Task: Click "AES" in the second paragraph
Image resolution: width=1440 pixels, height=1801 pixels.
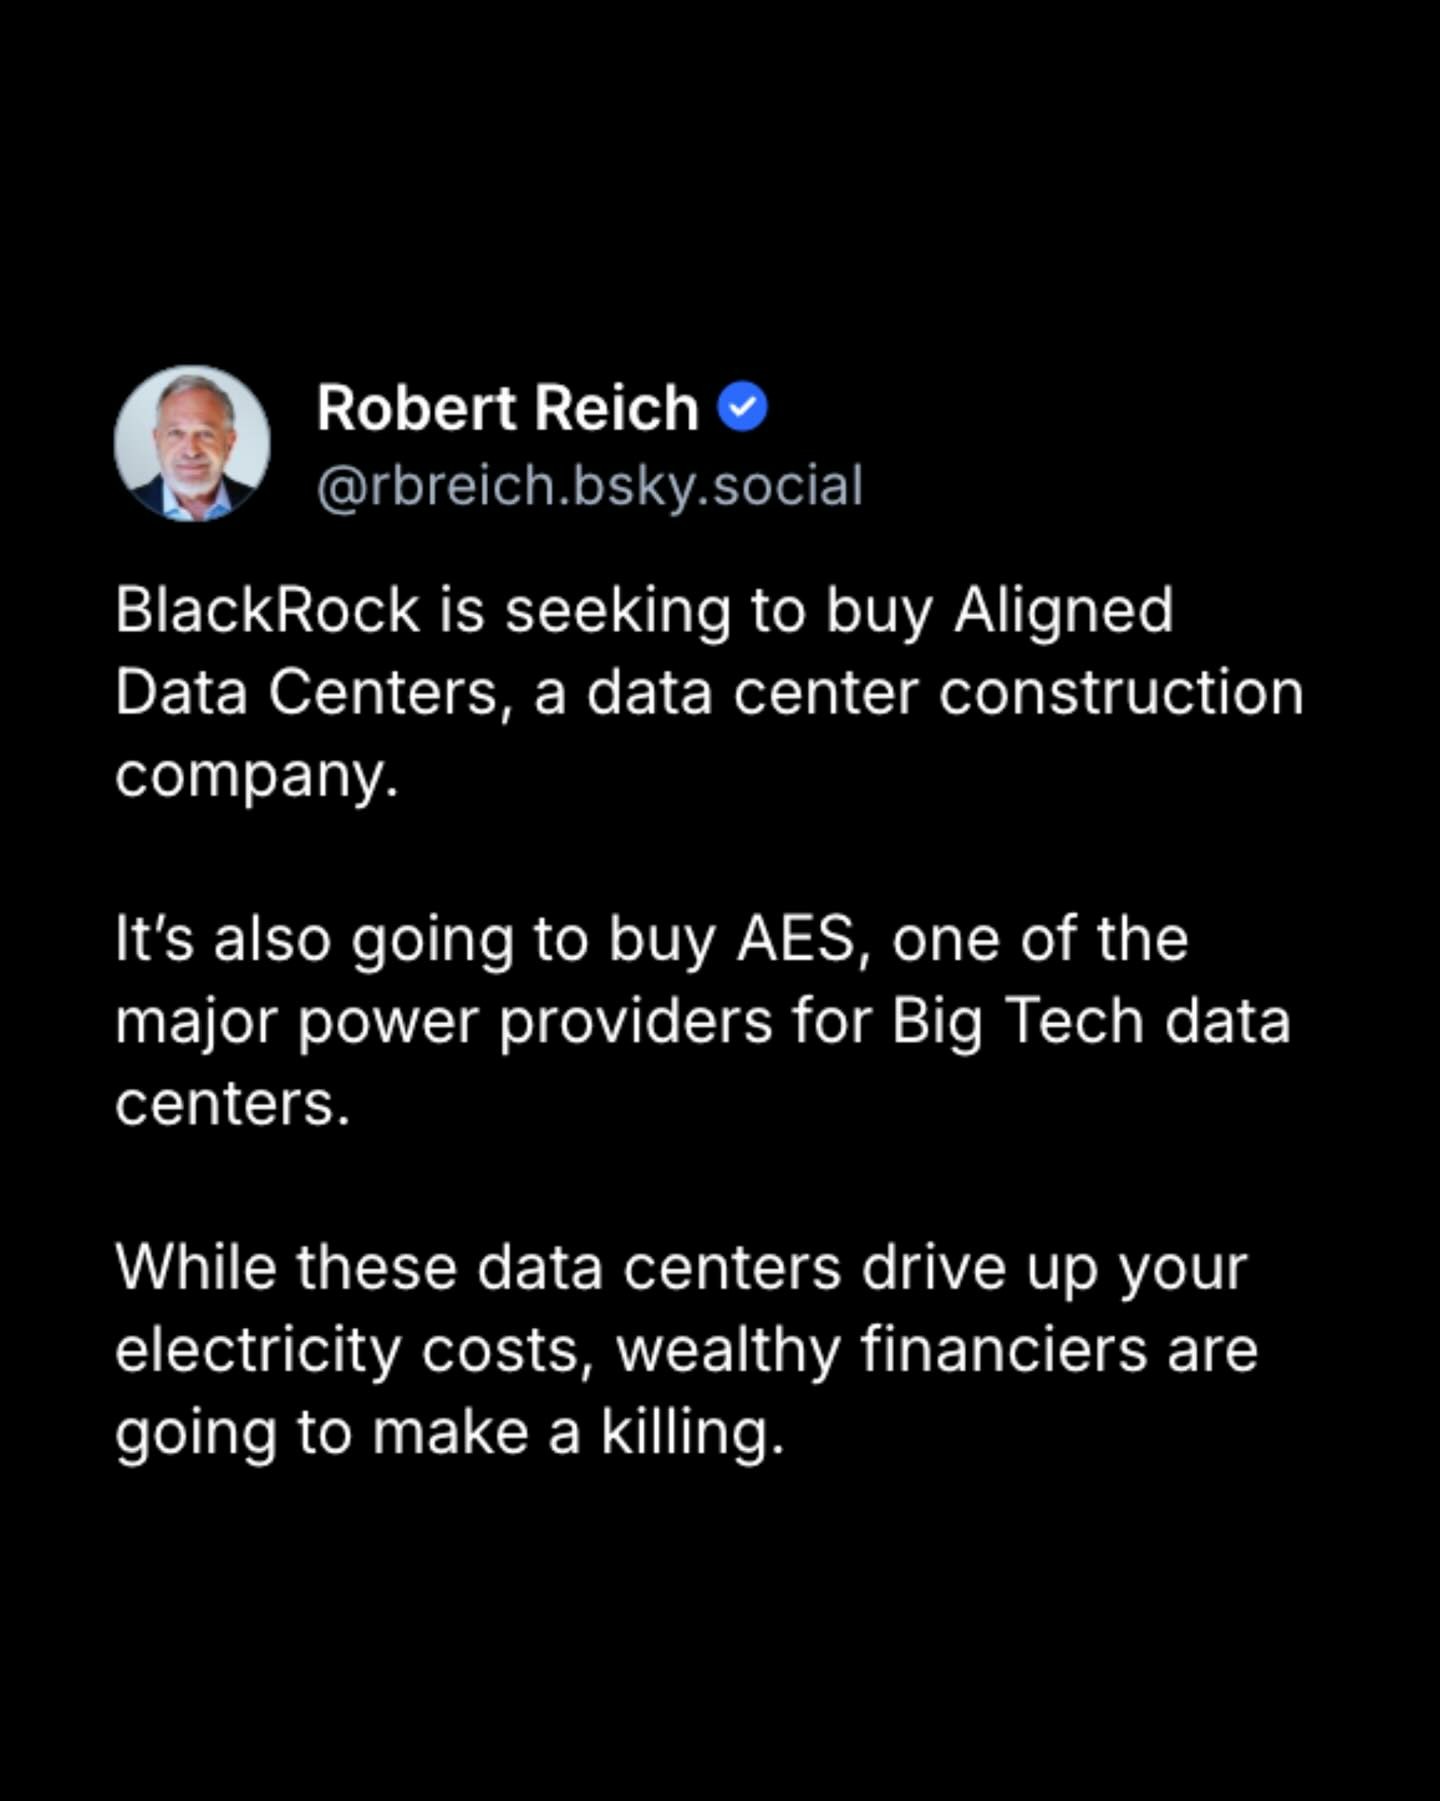Action: 797,939
